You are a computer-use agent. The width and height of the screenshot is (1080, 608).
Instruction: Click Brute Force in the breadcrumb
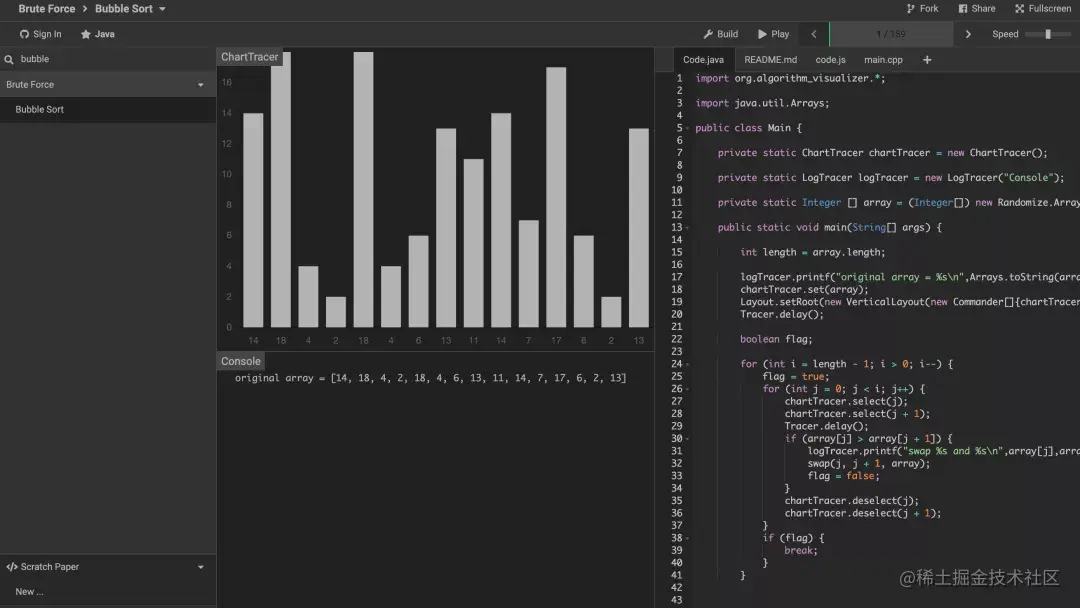click(x=47, y=9)
